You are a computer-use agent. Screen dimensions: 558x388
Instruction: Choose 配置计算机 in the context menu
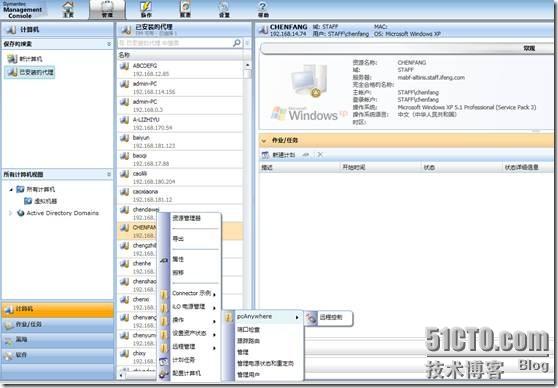[186, 373]
